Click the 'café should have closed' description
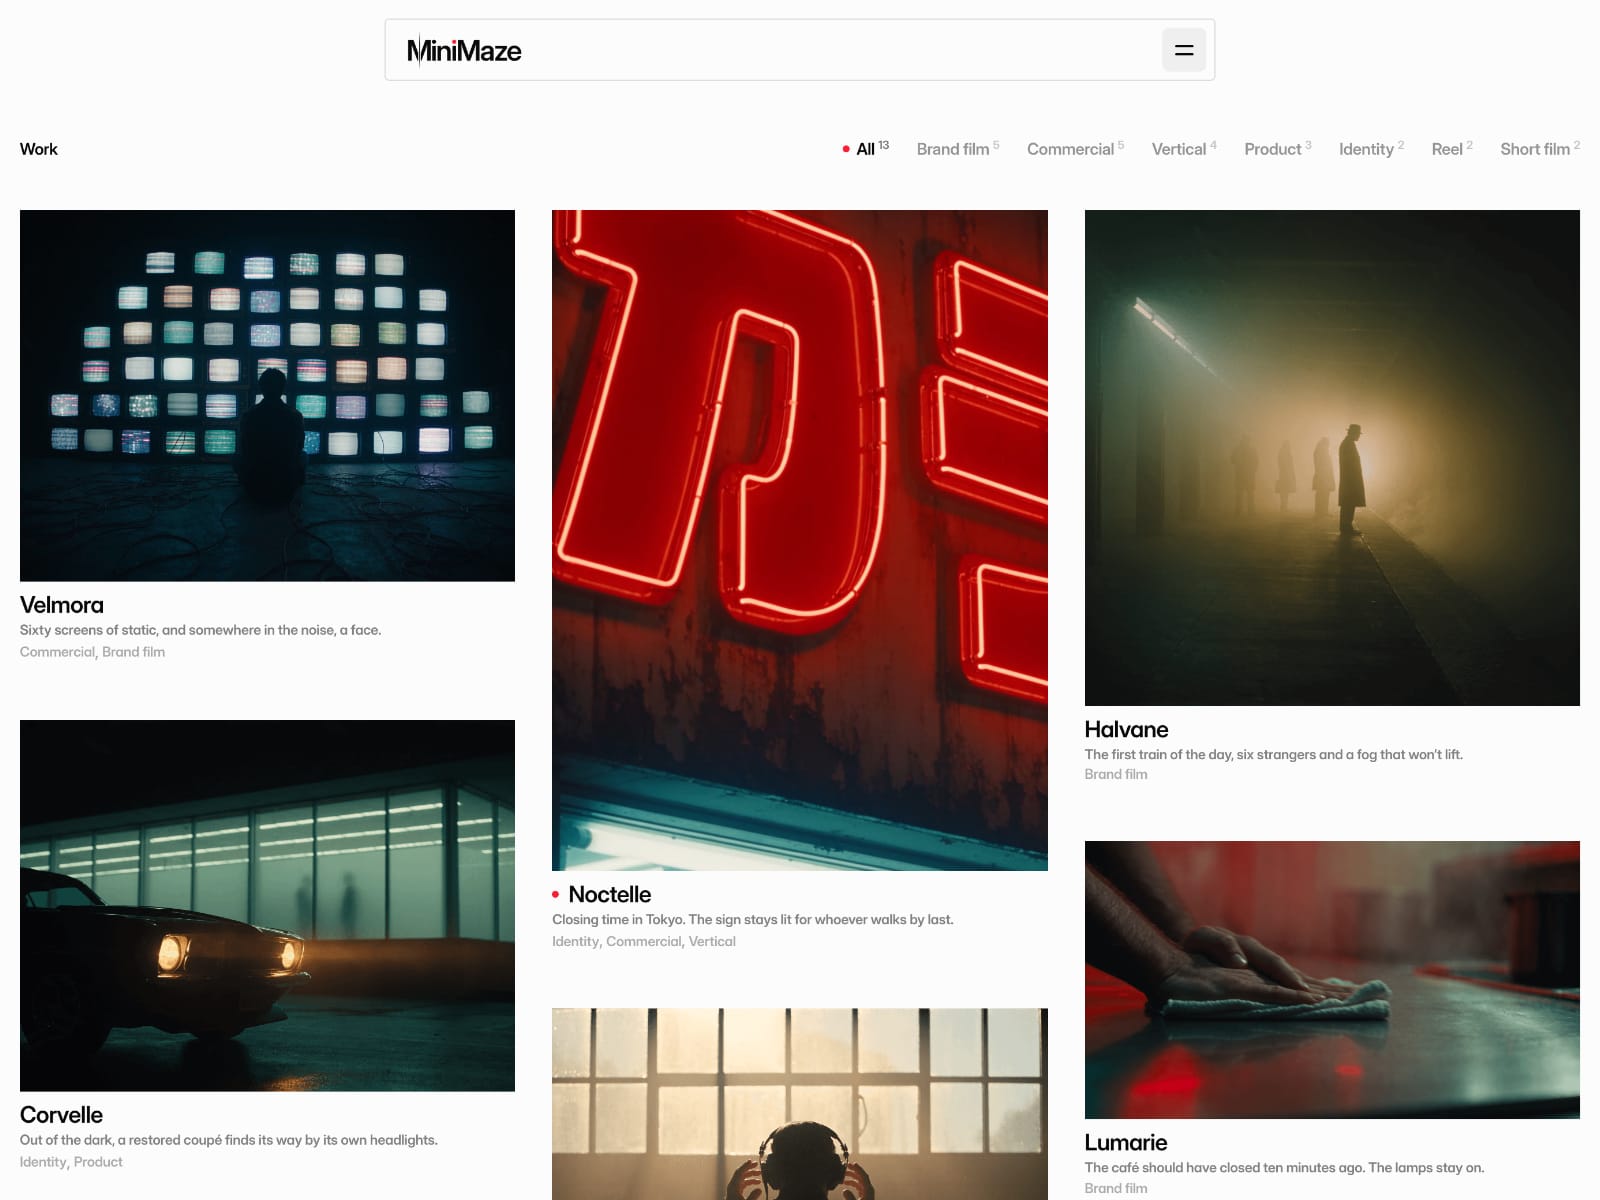Image resolution: width=1600 pixels, height=1200 pixels. pyautogui.click(x=1285, y=1168)
